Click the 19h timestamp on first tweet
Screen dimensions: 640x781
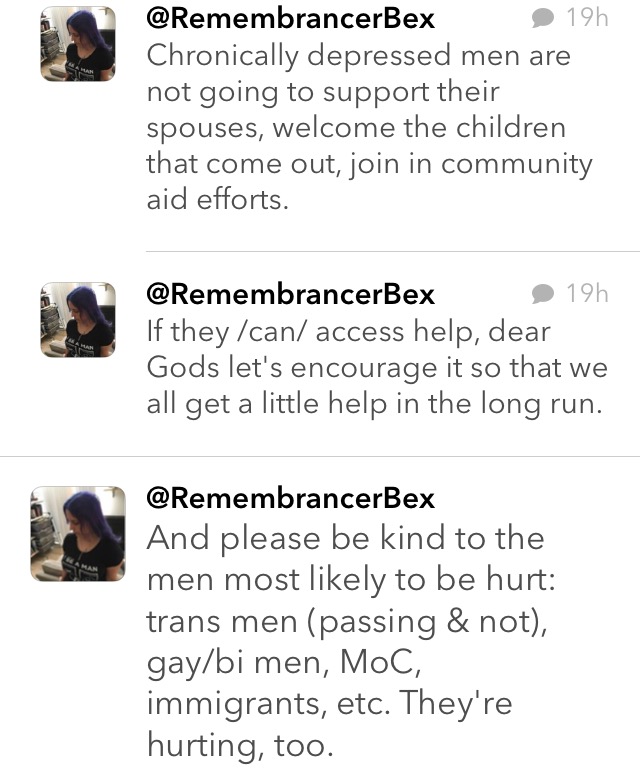587,18
